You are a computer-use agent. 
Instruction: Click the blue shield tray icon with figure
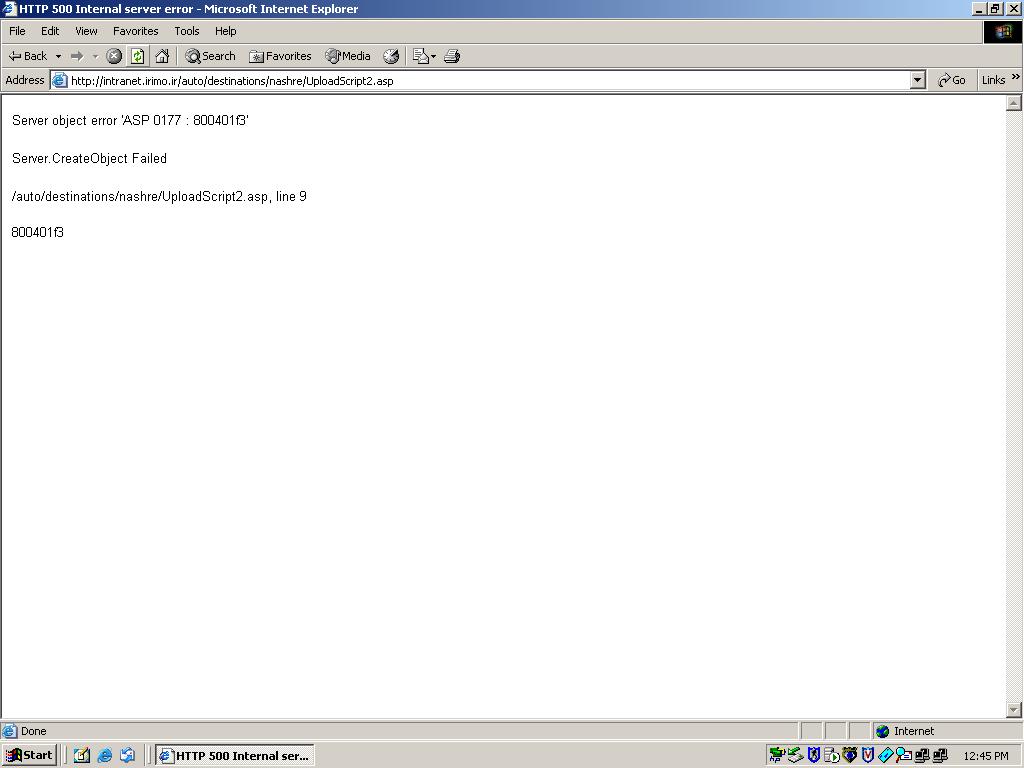(x=813, y=756)
